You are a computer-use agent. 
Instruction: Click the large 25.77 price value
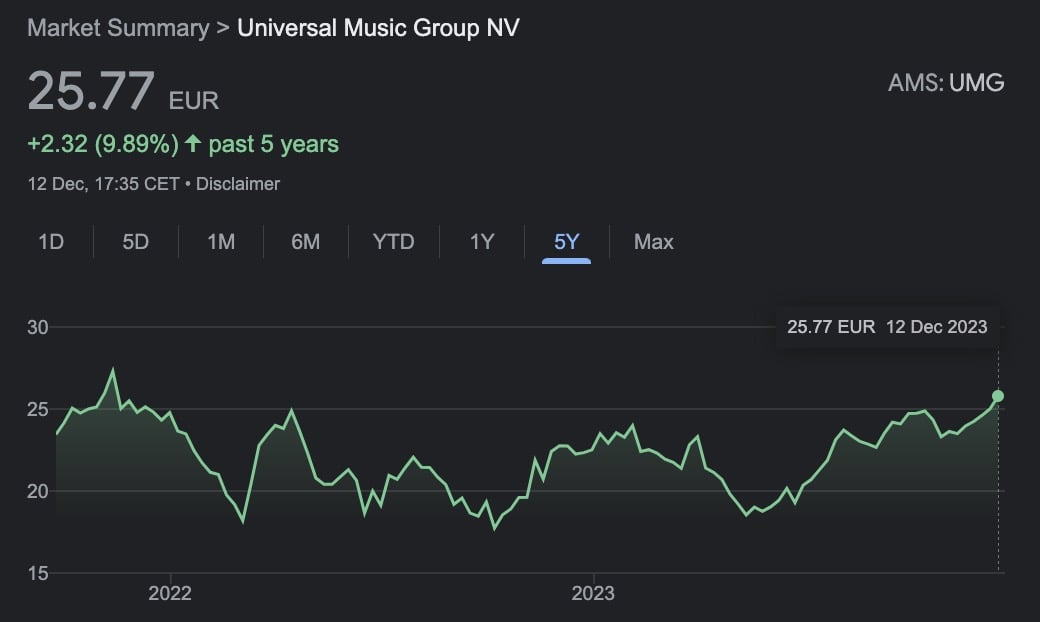[91, 92]
